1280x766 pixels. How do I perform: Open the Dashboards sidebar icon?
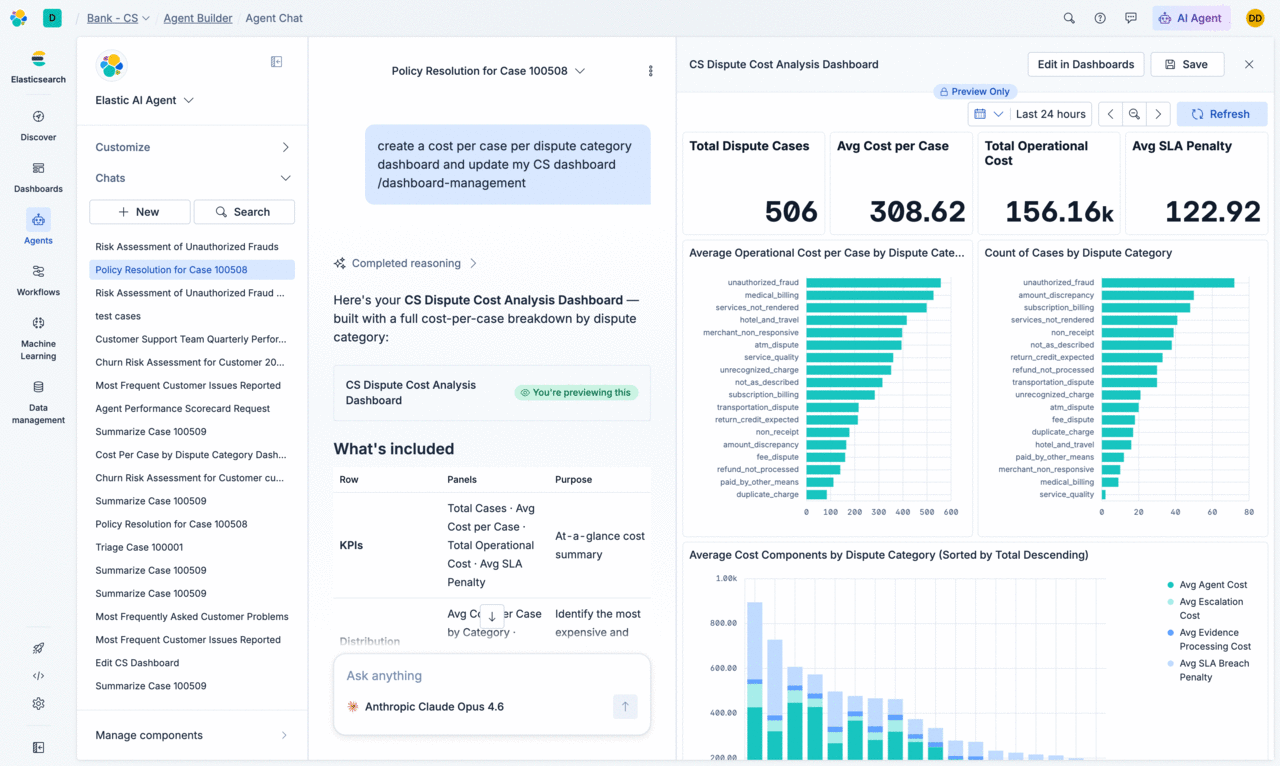38,177
